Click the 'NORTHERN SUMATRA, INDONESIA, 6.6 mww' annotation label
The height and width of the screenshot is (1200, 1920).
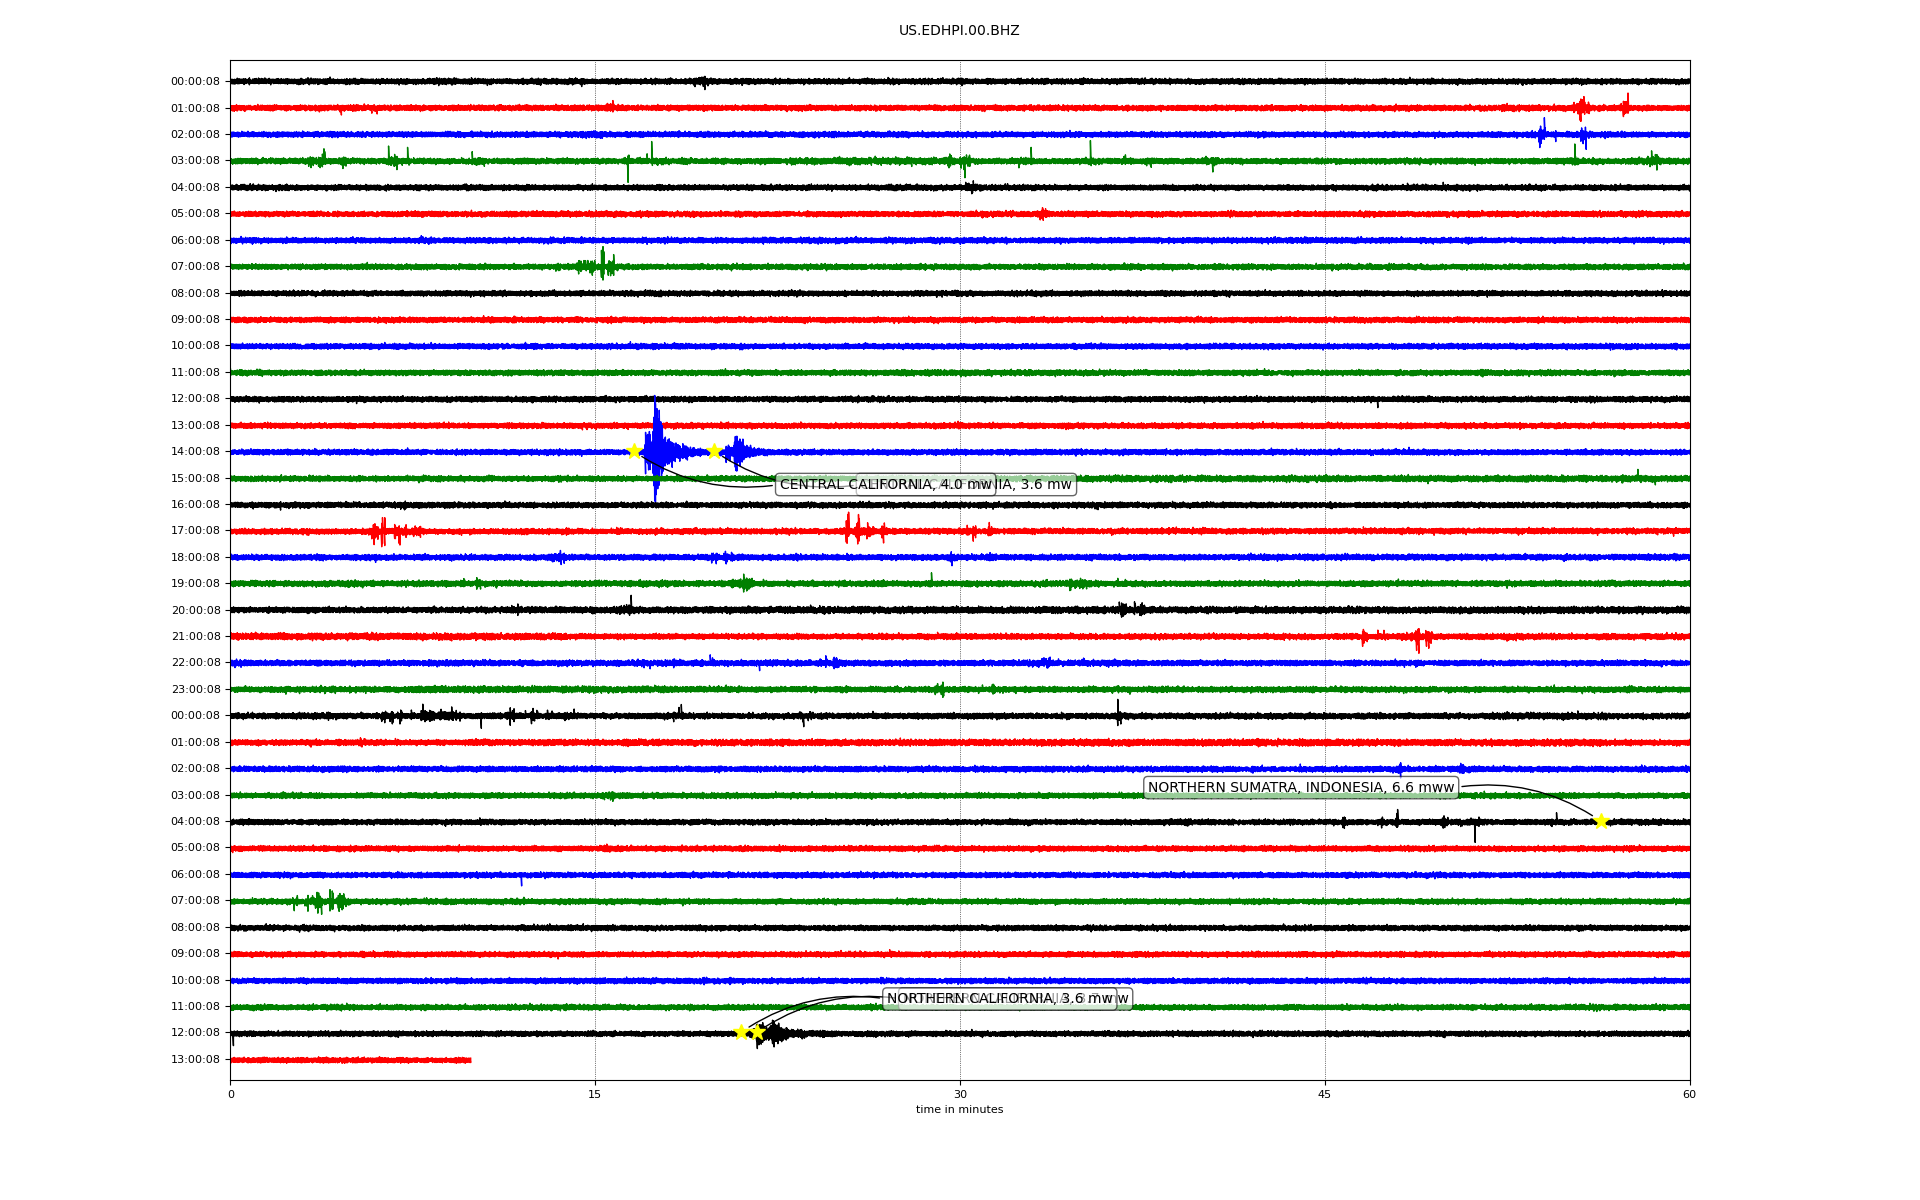click(x=1300, y=788)
